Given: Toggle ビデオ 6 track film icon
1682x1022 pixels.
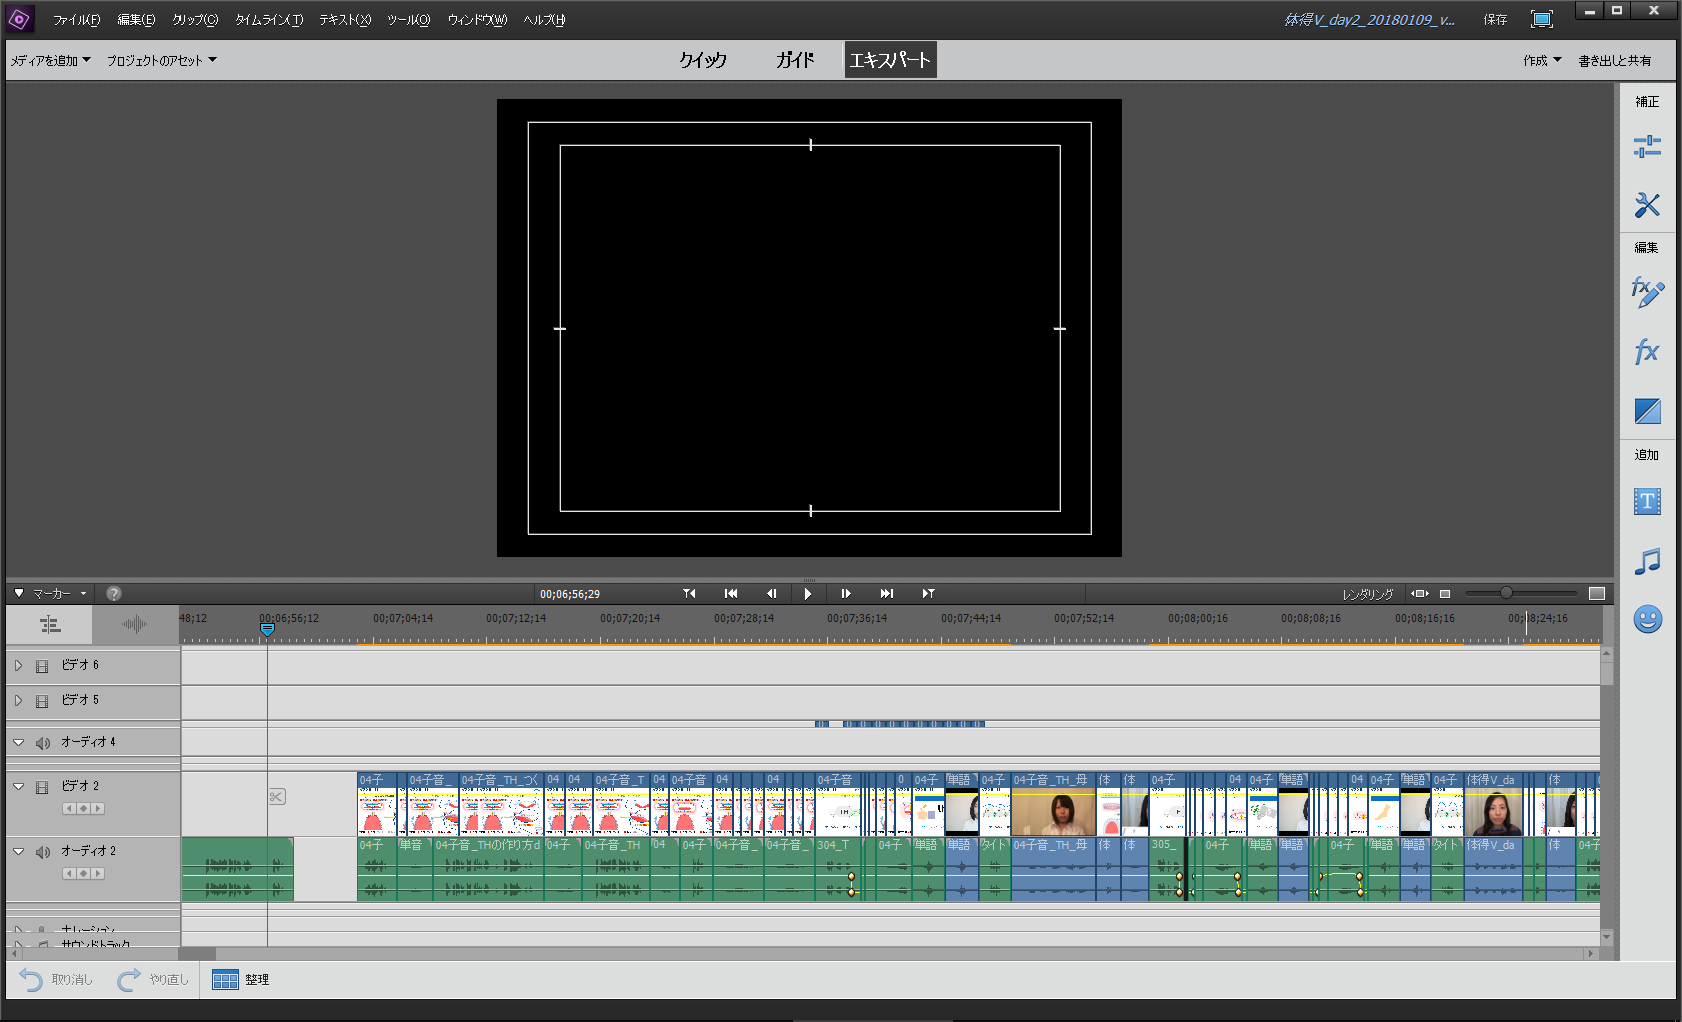Looking at the screenshot, I should [x=42, y=666].
